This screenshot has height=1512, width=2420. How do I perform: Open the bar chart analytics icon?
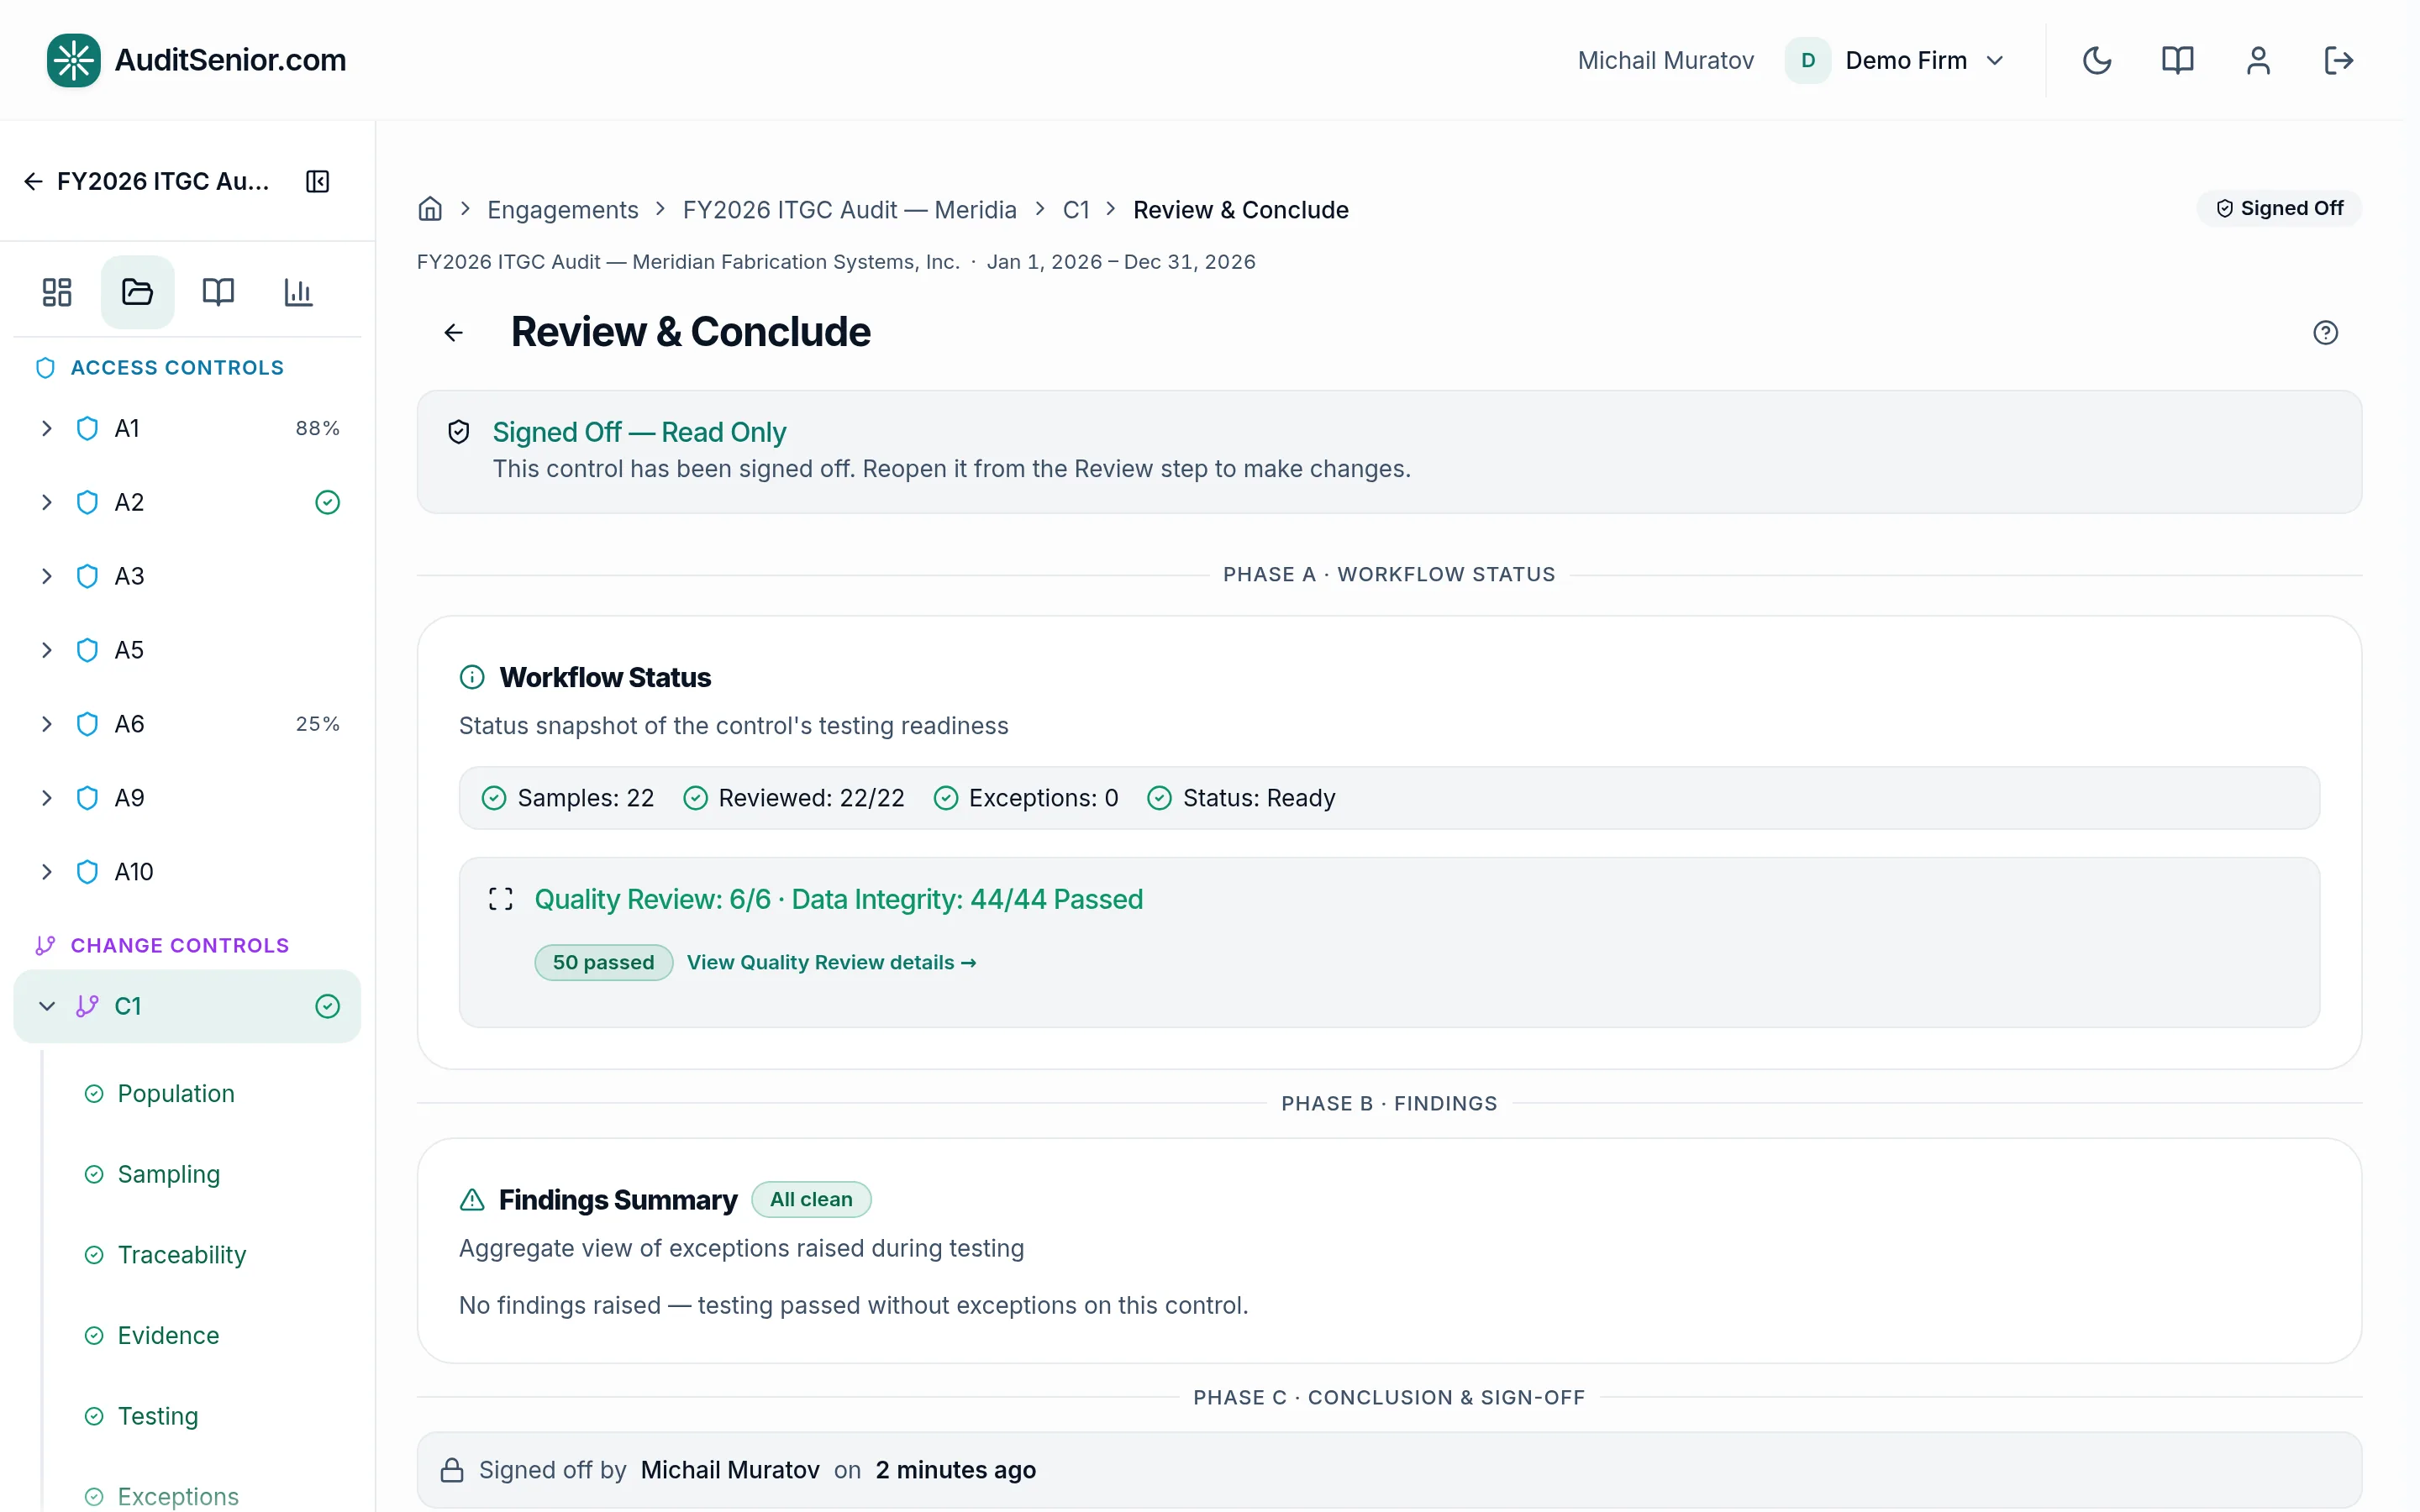[x=298, y=292]
